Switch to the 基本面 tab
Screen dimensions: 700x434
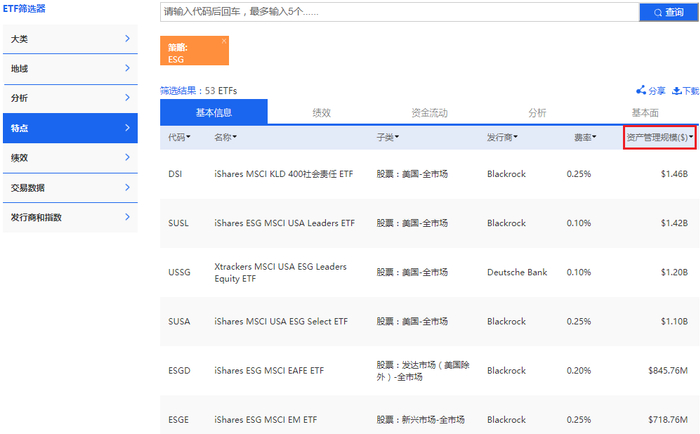click(645, 113)
